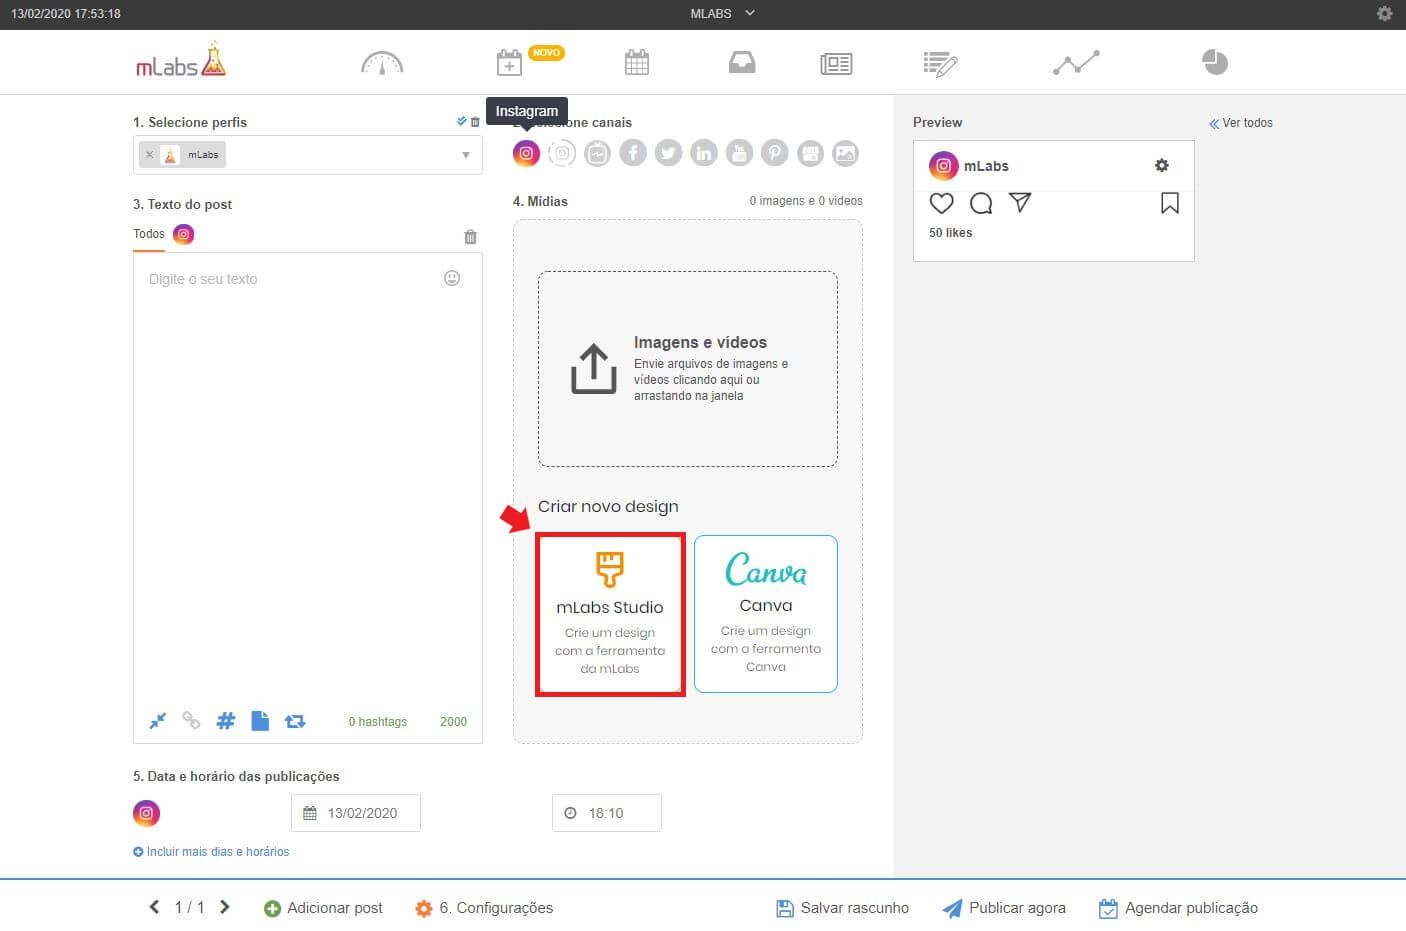1406x931 pixels.
Task: Open the news feed icon in top navigation
Action: coord(836,64)
